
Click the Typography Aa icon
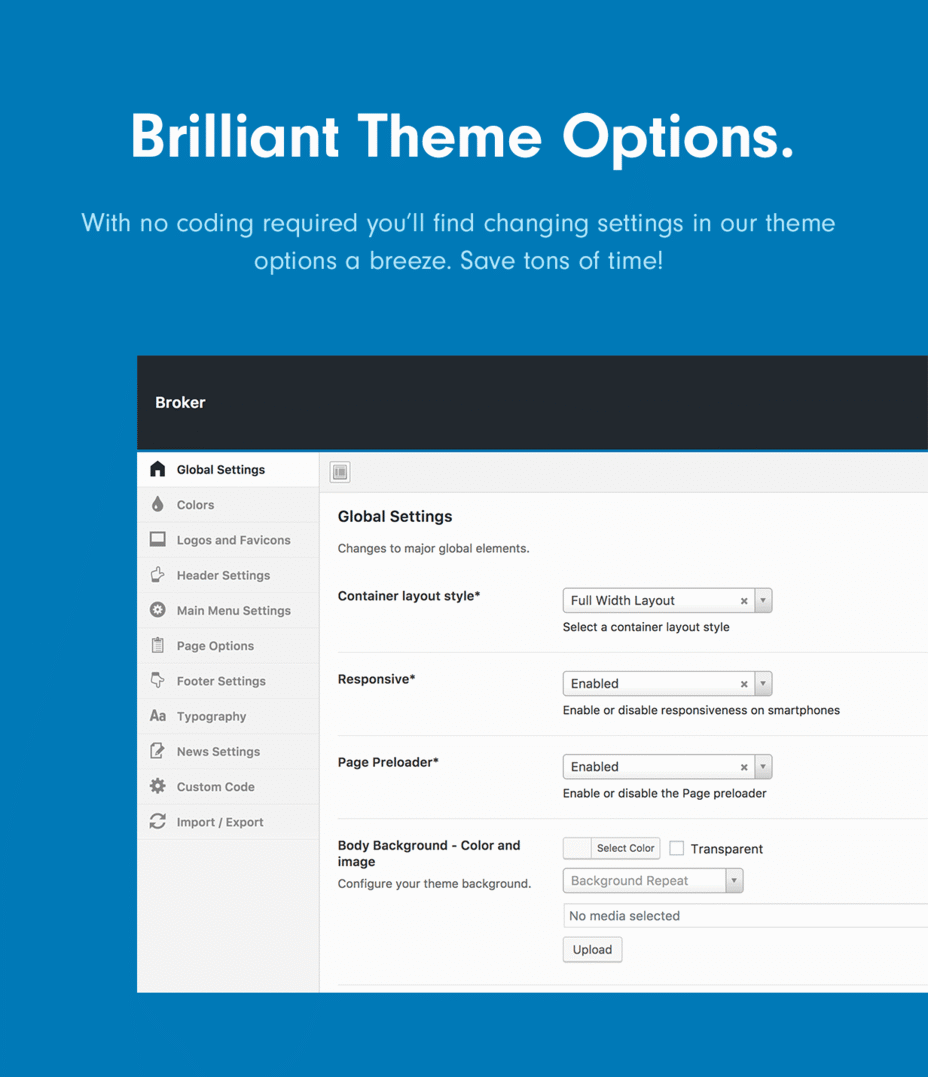pos(157,716)
